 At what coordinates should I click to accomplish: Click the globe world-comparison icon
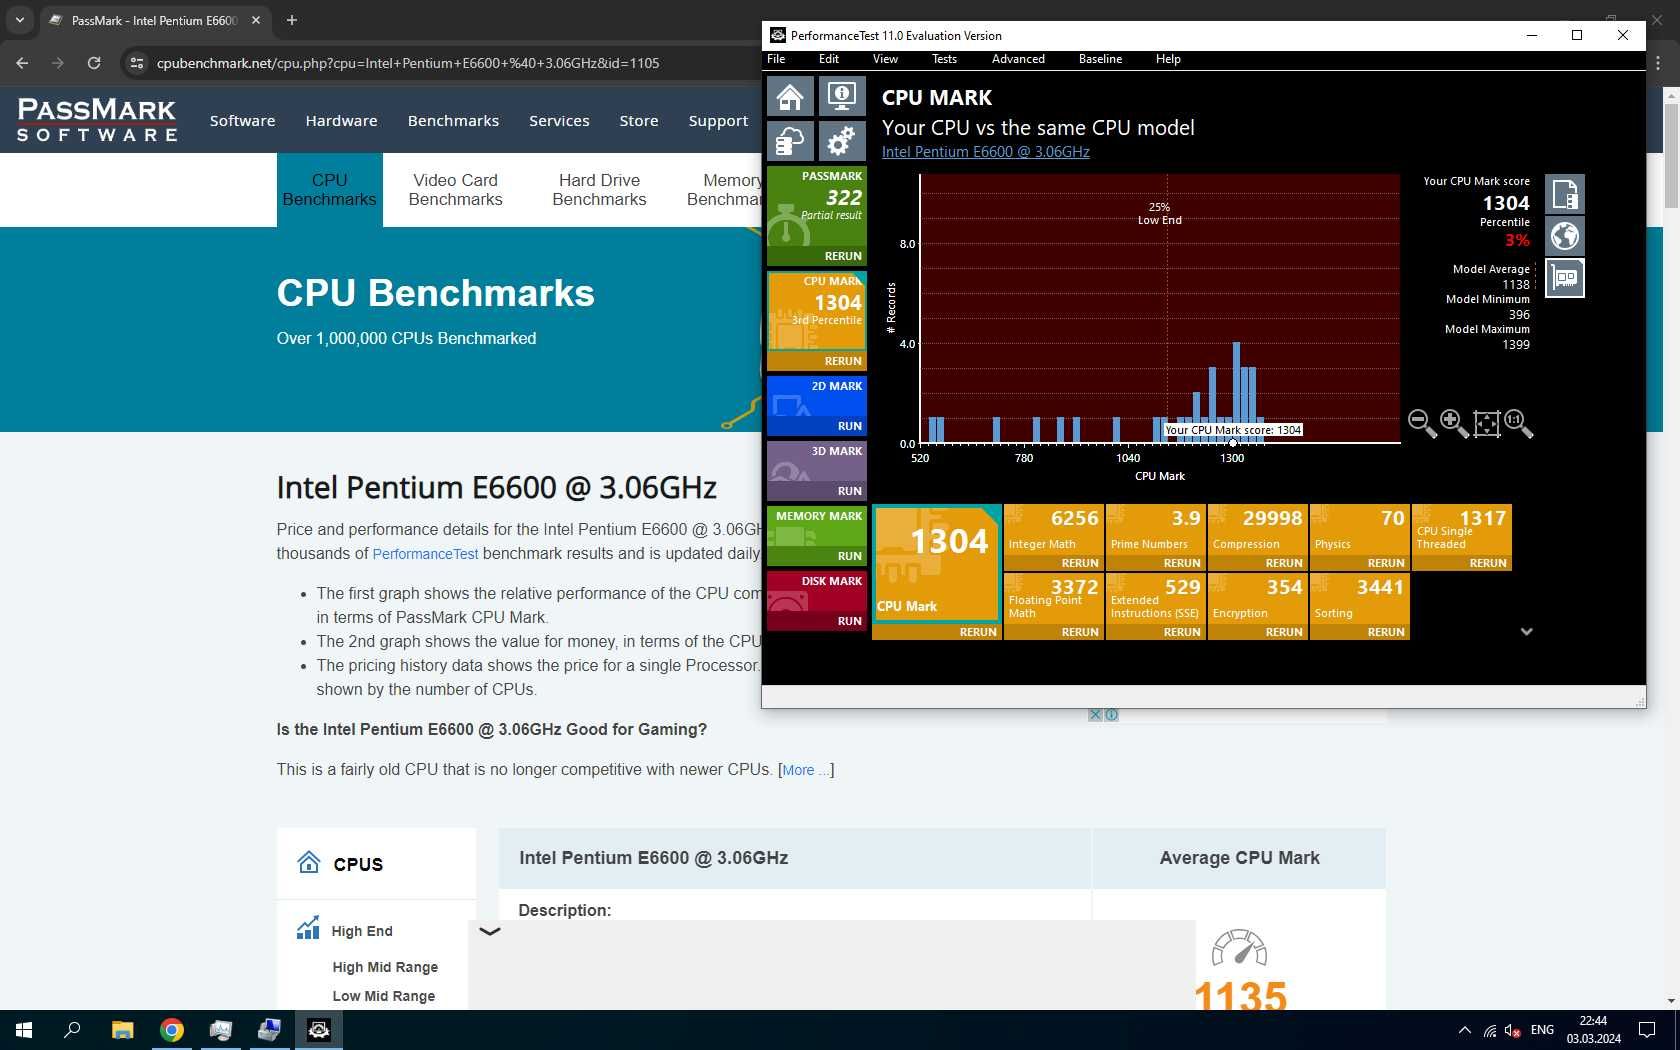[1565, 236]
